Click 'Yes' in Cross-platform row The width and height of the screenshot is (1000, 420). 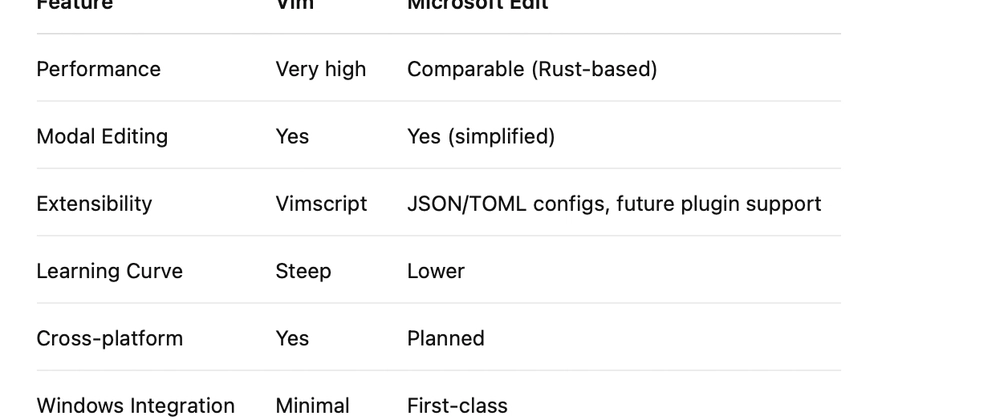point(292,338)
